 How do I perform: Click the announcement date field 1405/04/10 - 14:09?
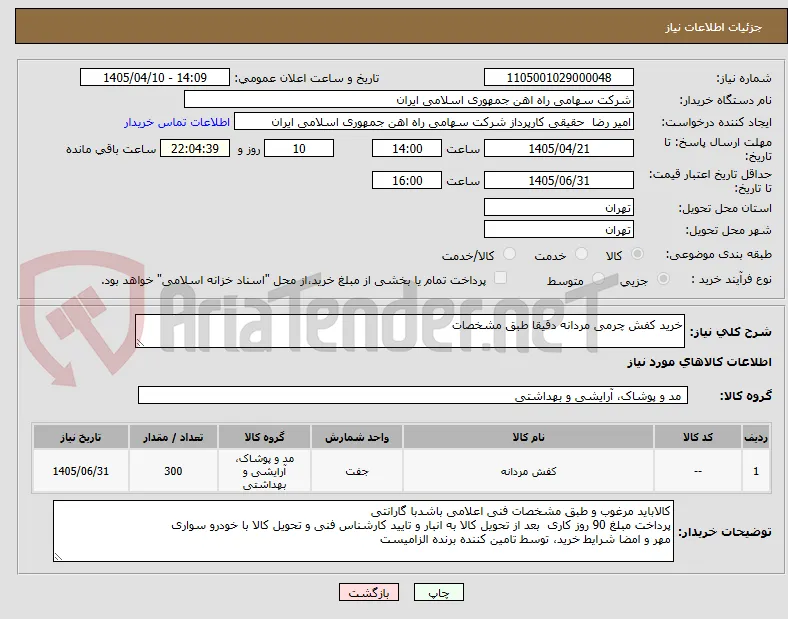pos(155,78)
